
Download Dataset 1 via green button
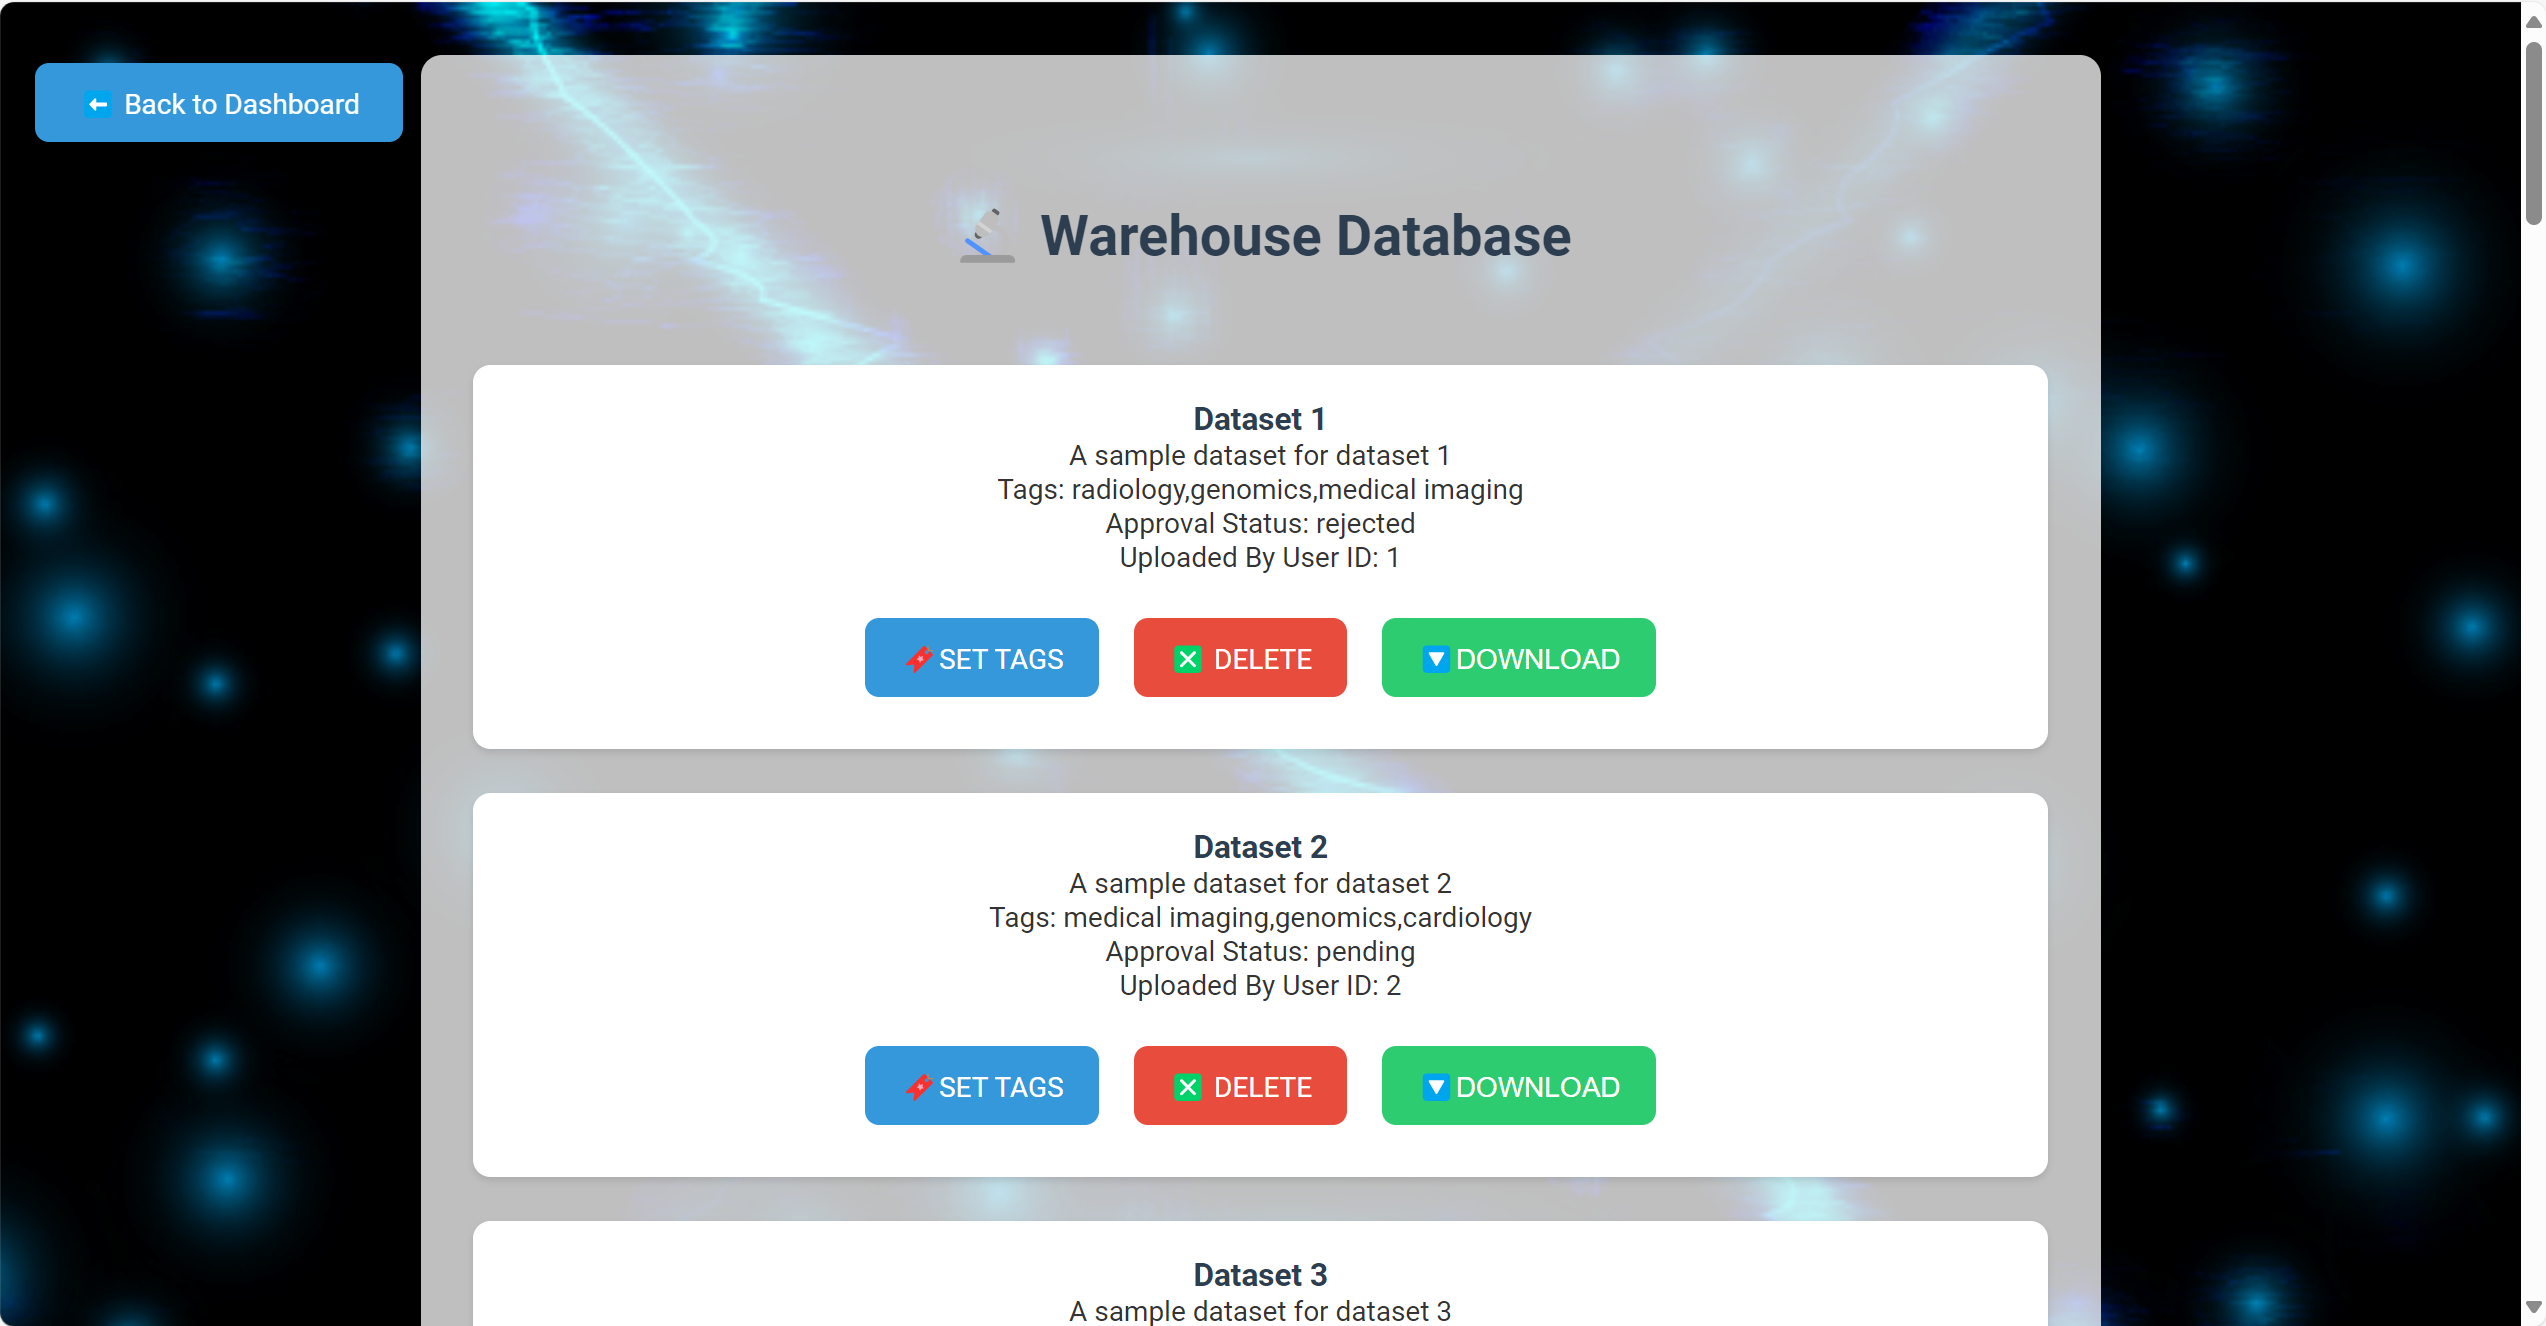tap(1518, 658)
